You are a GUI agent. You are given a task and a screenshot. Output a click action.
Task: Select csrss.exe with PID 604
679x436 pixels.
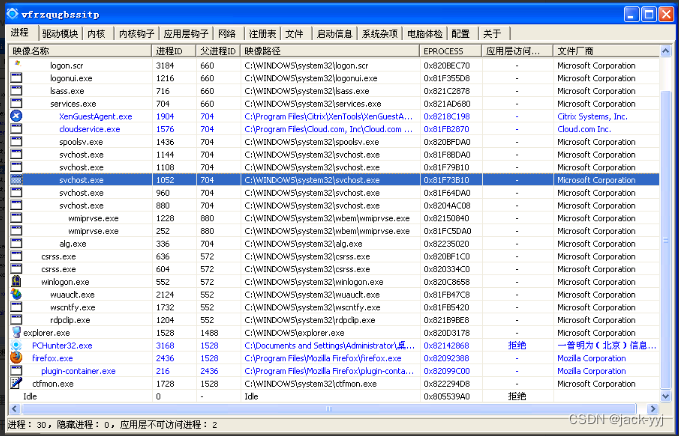point(334,269)
